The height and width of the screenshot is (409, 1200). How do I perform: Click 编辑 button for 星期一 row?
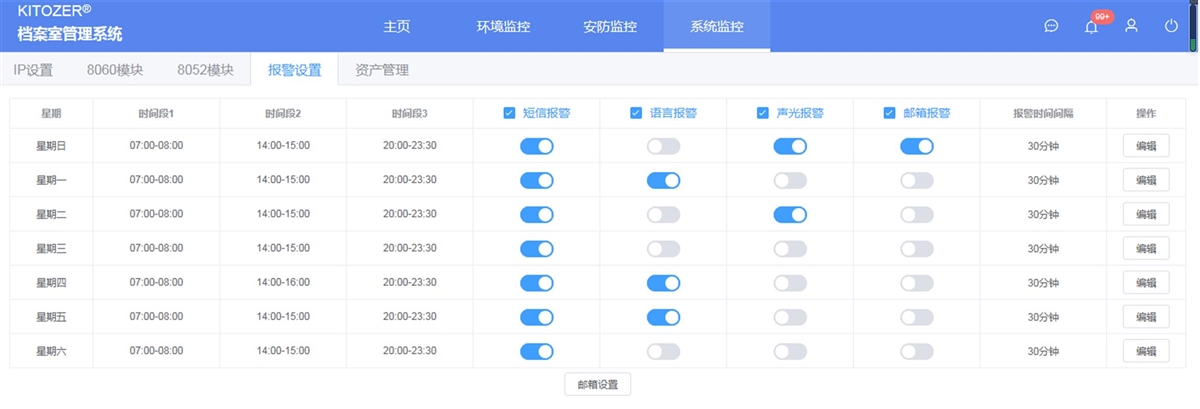[x=1146, y=181]
